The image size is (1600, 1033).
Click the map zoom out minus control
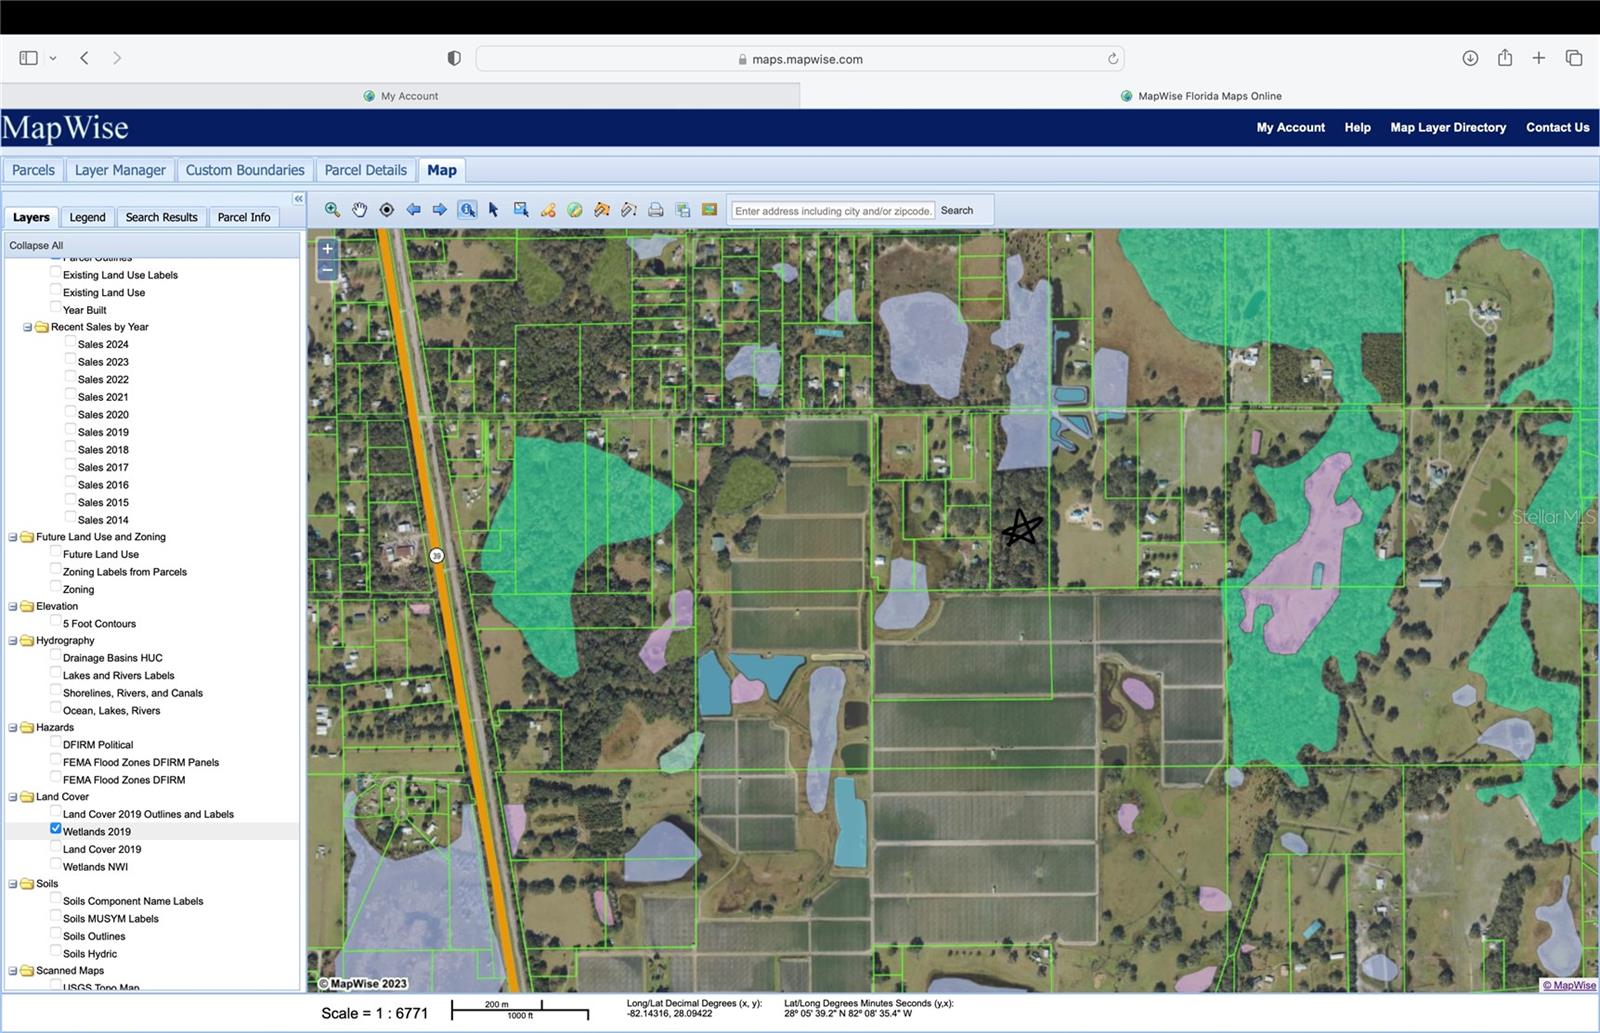click(327, 271)
